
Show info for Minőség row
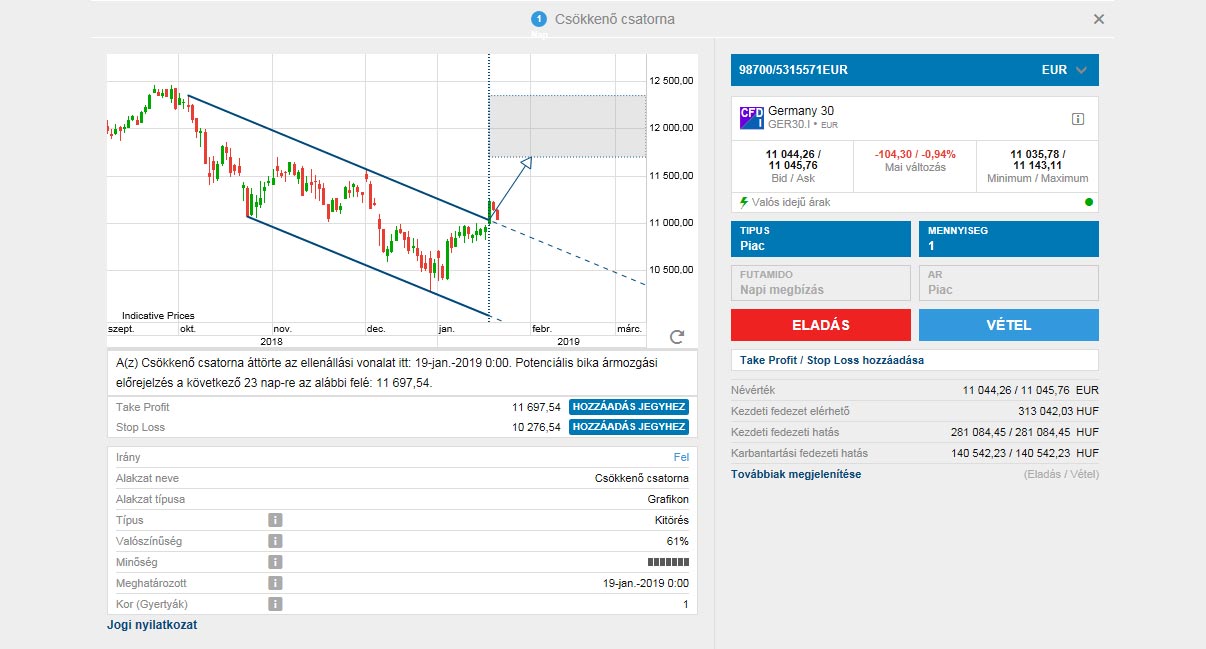coord(275,562)
